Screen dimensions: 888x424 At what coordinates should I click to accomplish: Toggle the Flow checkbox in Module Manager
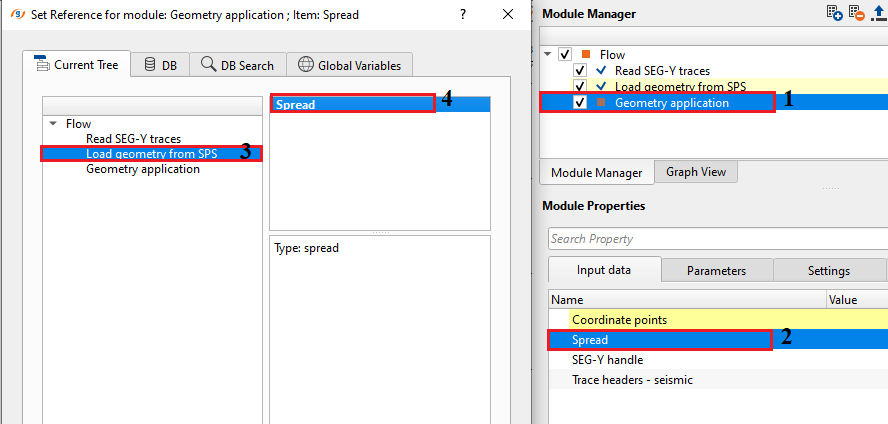[x=566, y=54]
